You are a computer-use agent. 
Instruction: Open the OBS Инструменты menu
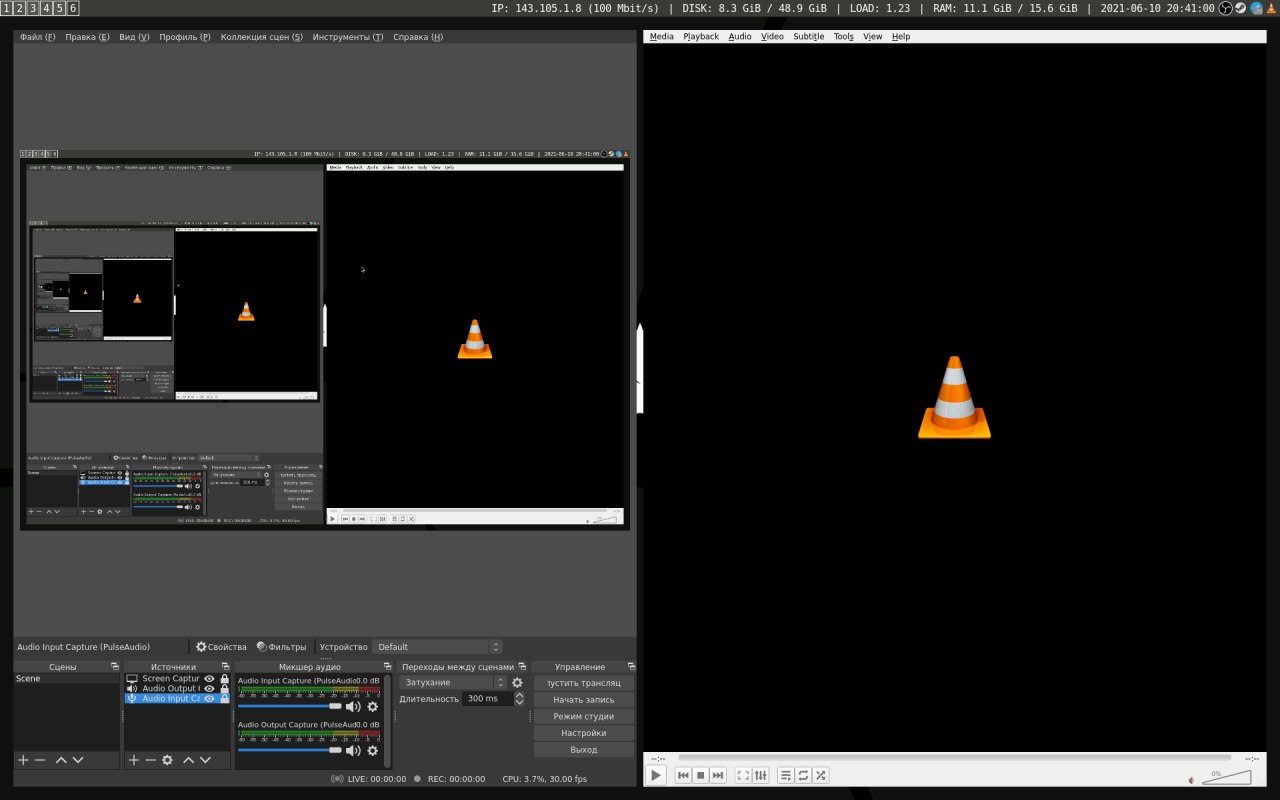tap(348, 37)
